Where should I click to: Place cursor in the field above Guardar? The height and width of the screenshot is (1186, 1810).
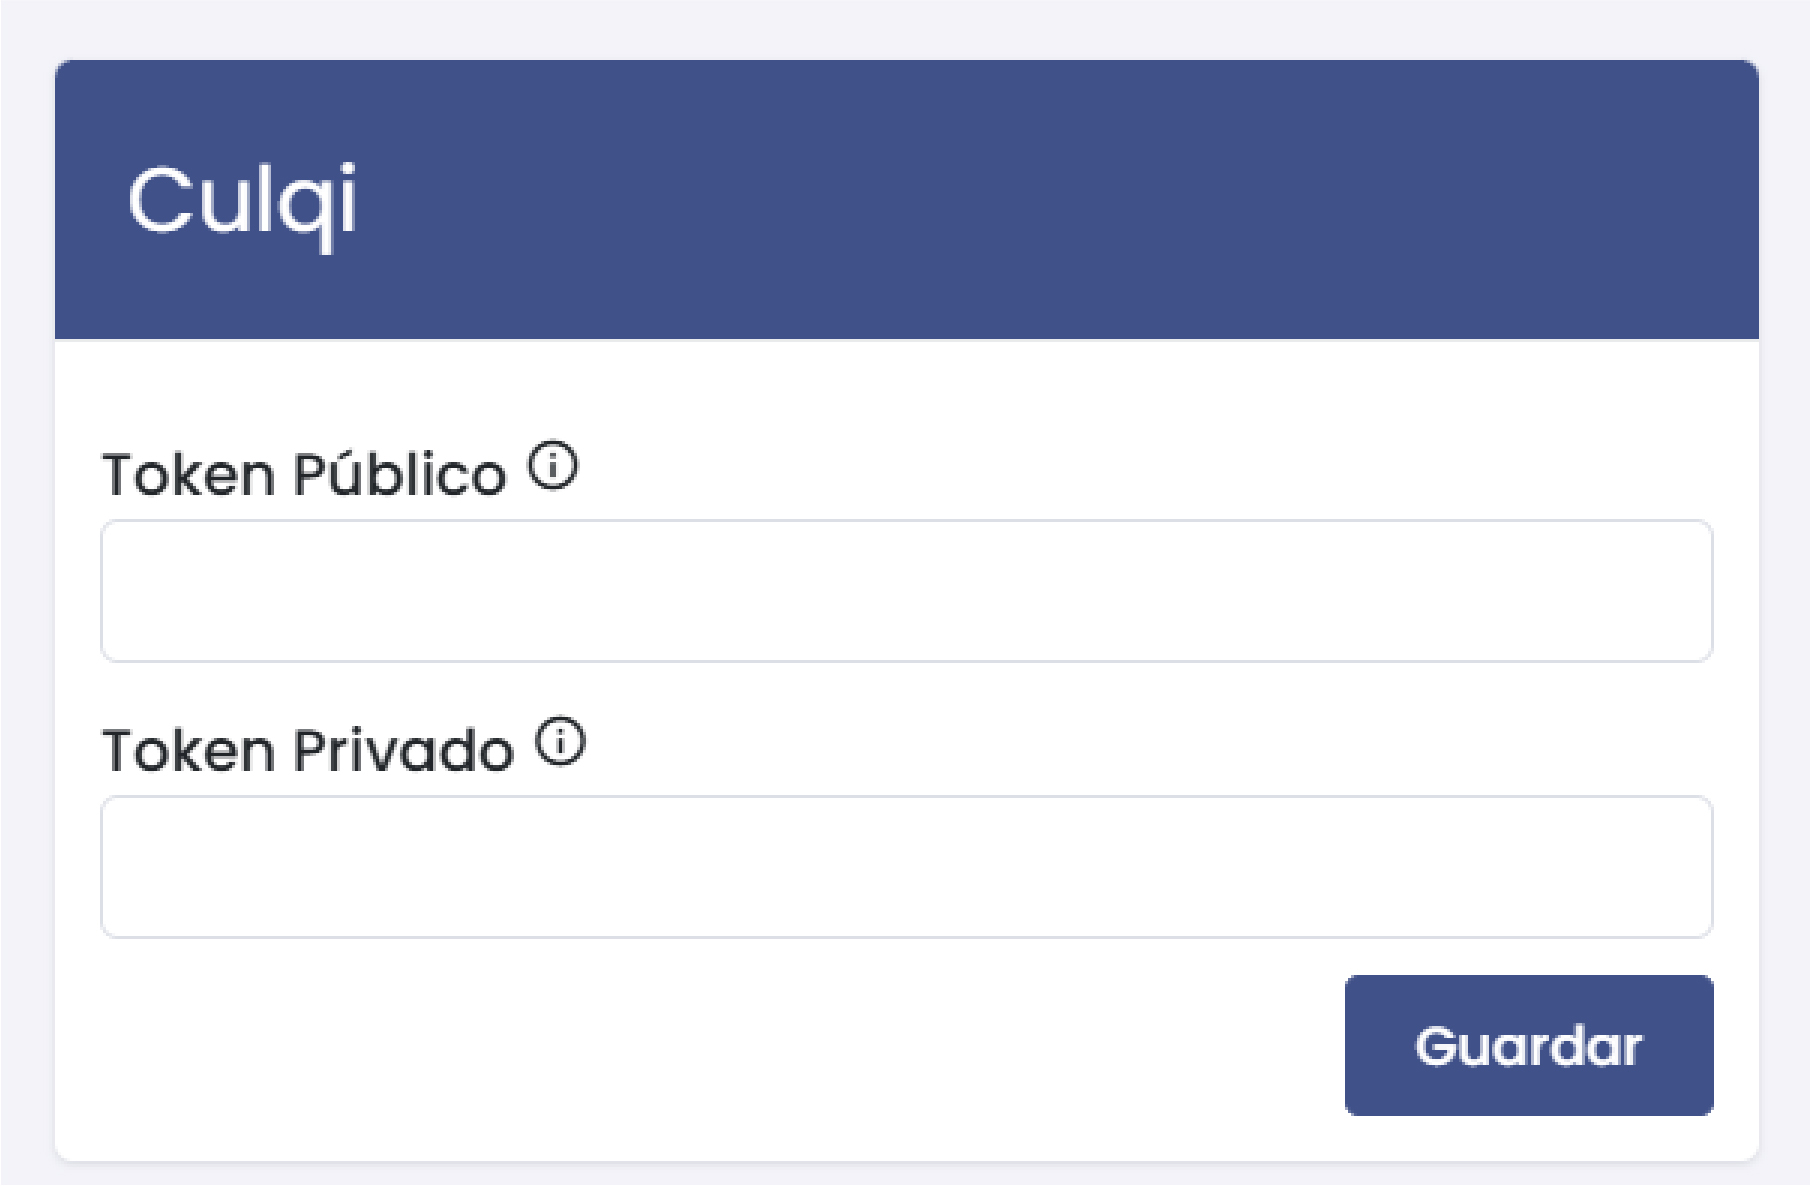pyautogui.click(x=906, y=867)
